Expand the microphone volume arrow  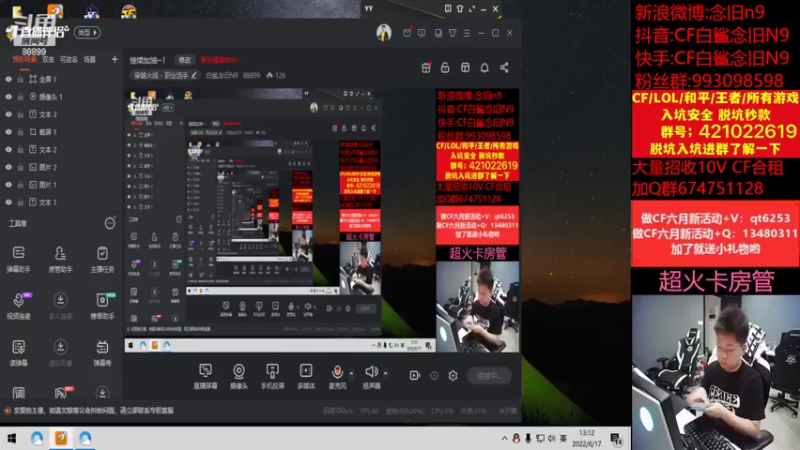click(351, 374)
